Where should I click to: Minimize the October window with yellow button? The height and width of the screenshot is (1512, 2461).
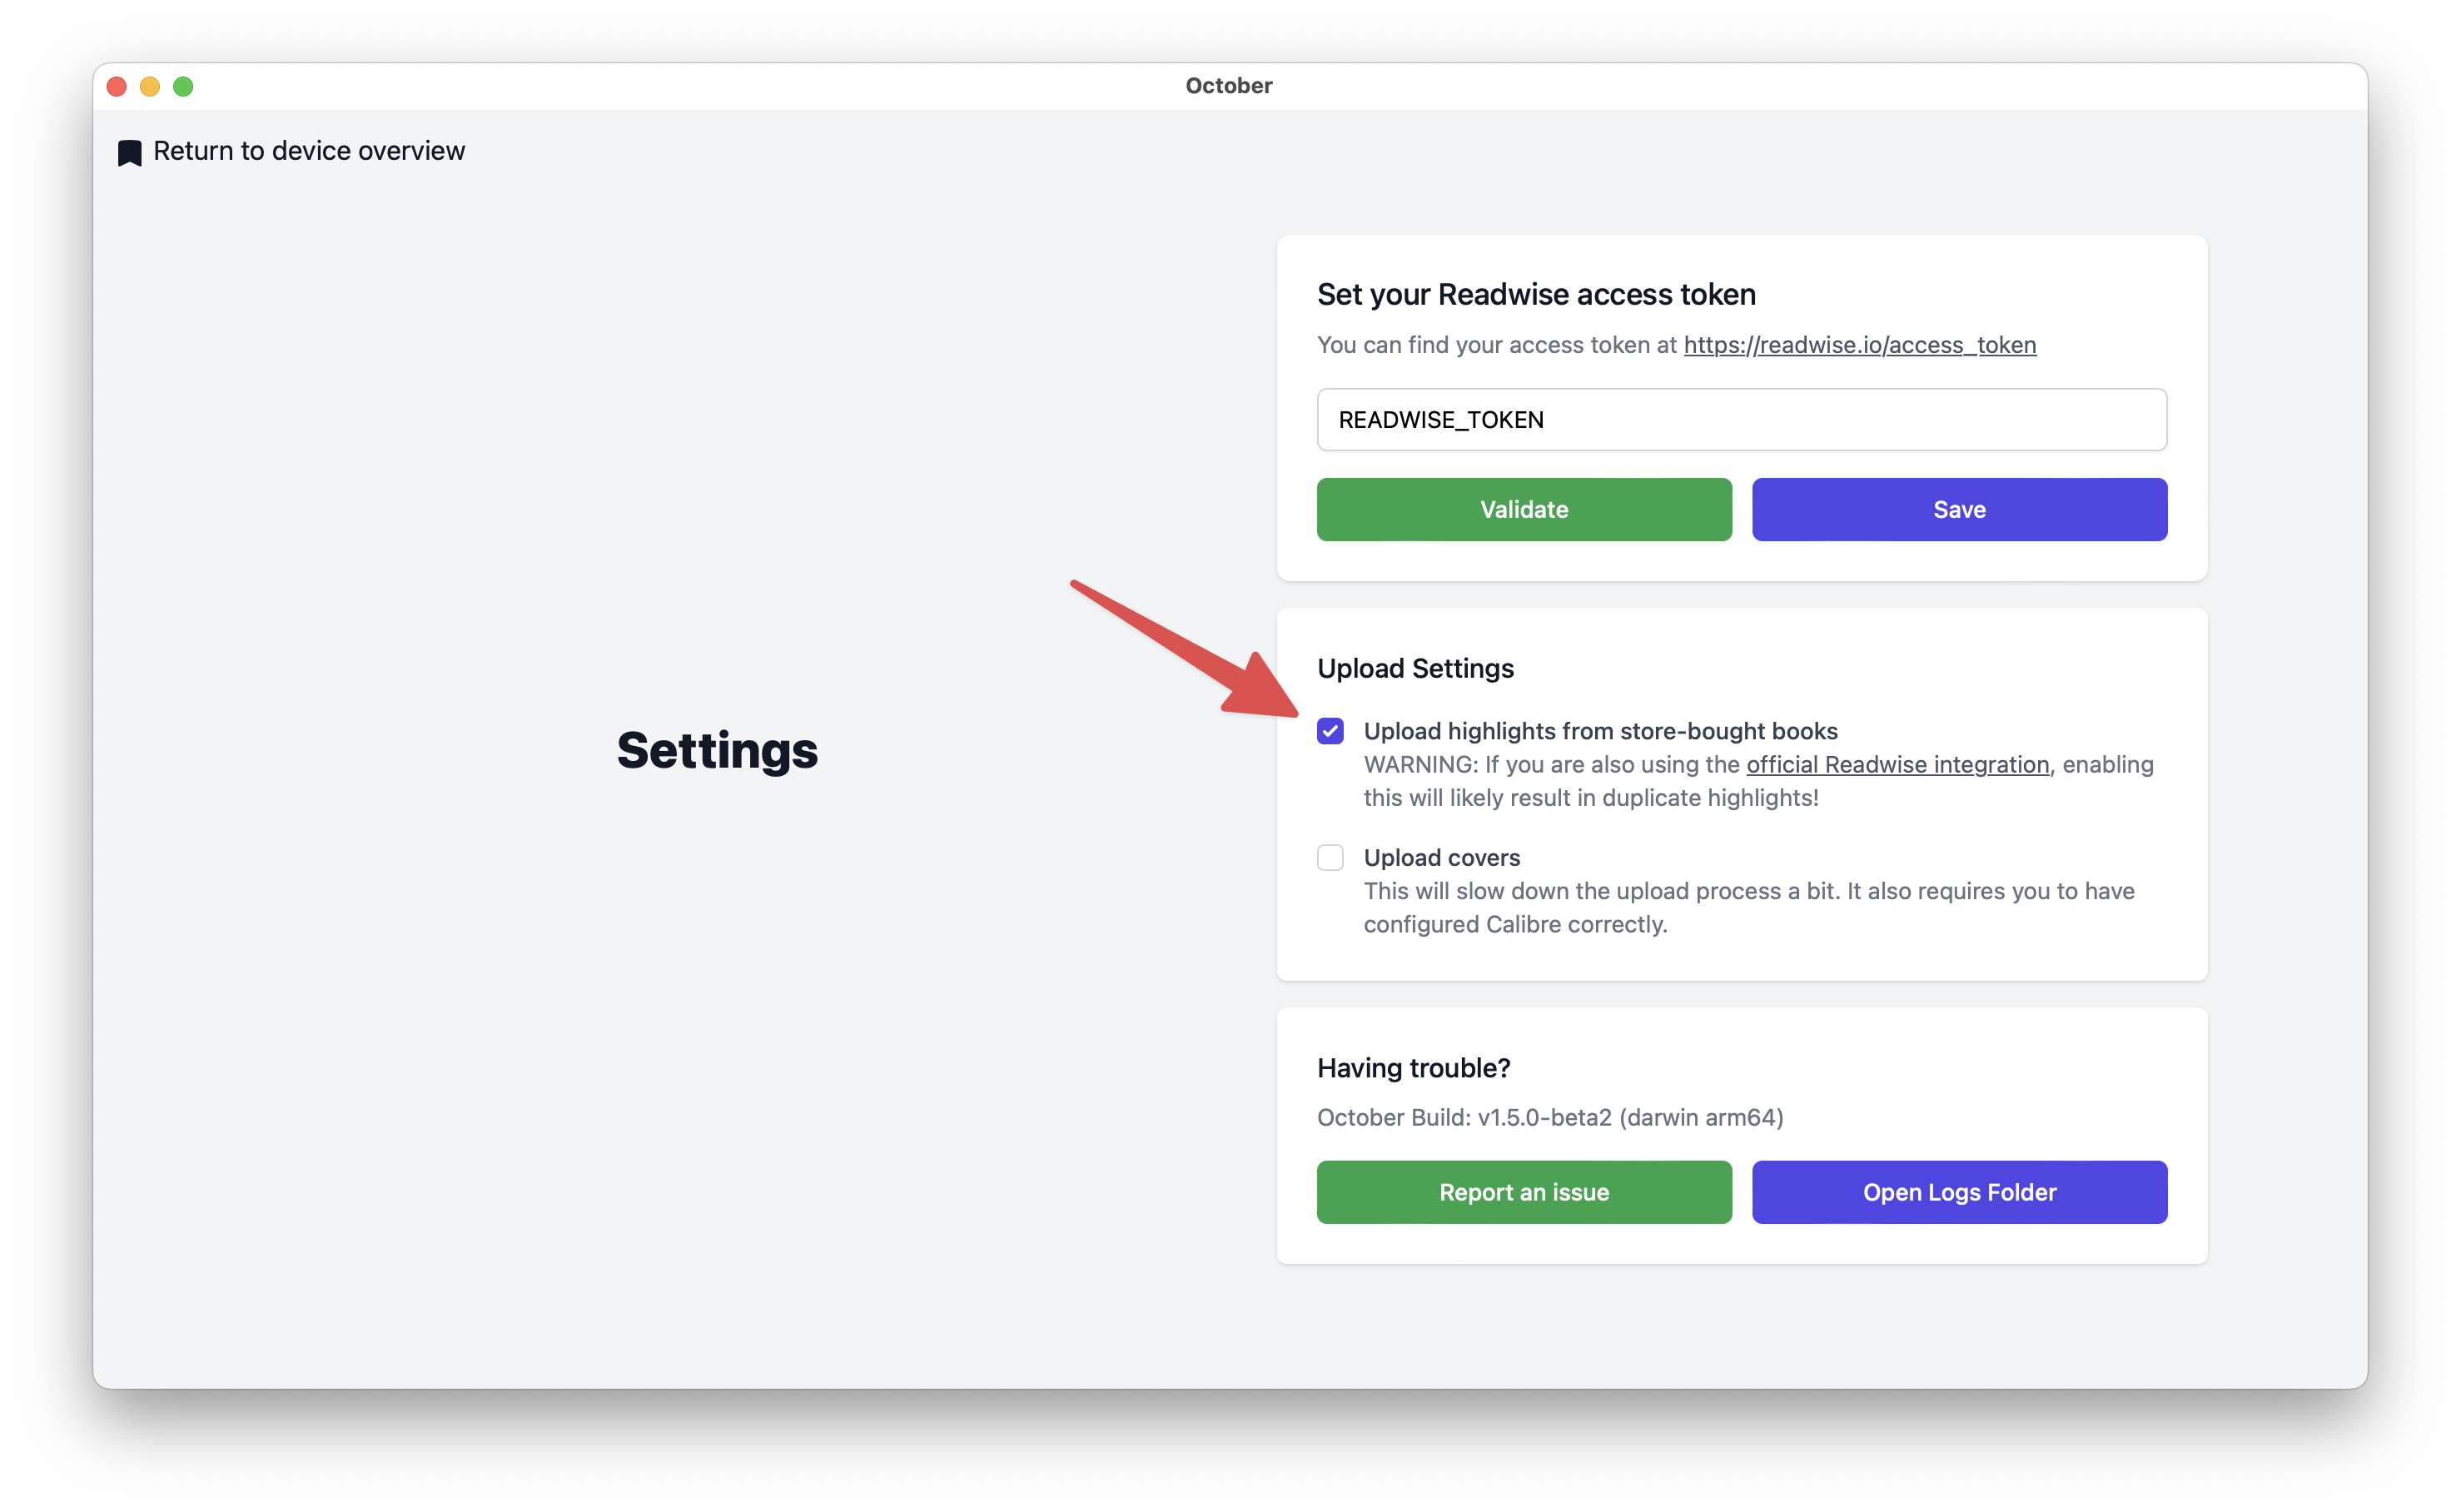click(150, 87)
